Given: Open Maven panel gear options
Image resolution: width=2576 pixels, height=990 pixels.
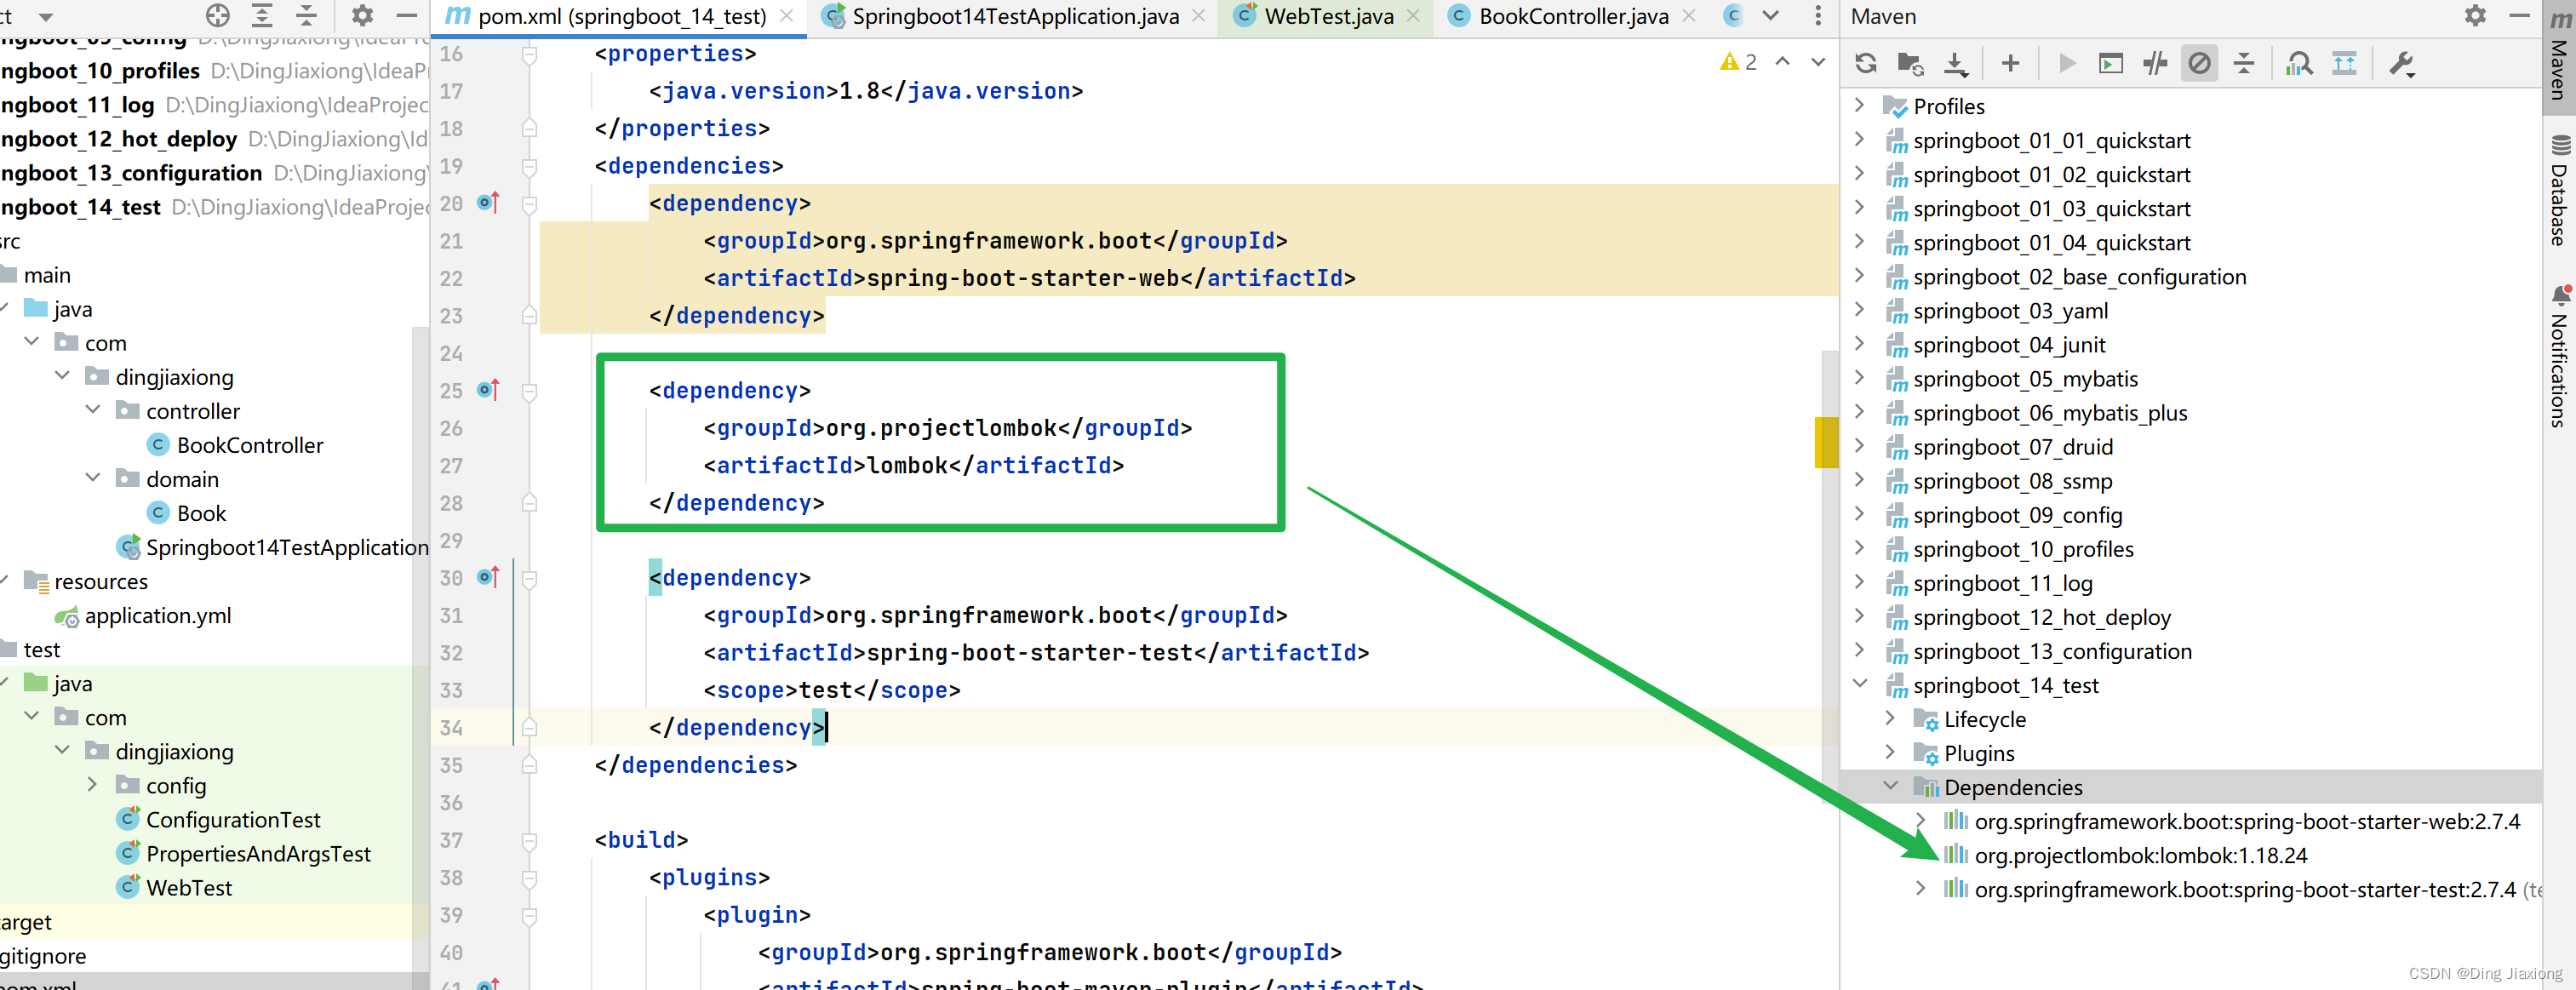Looking at the screenshot, I should [2475, 15].
